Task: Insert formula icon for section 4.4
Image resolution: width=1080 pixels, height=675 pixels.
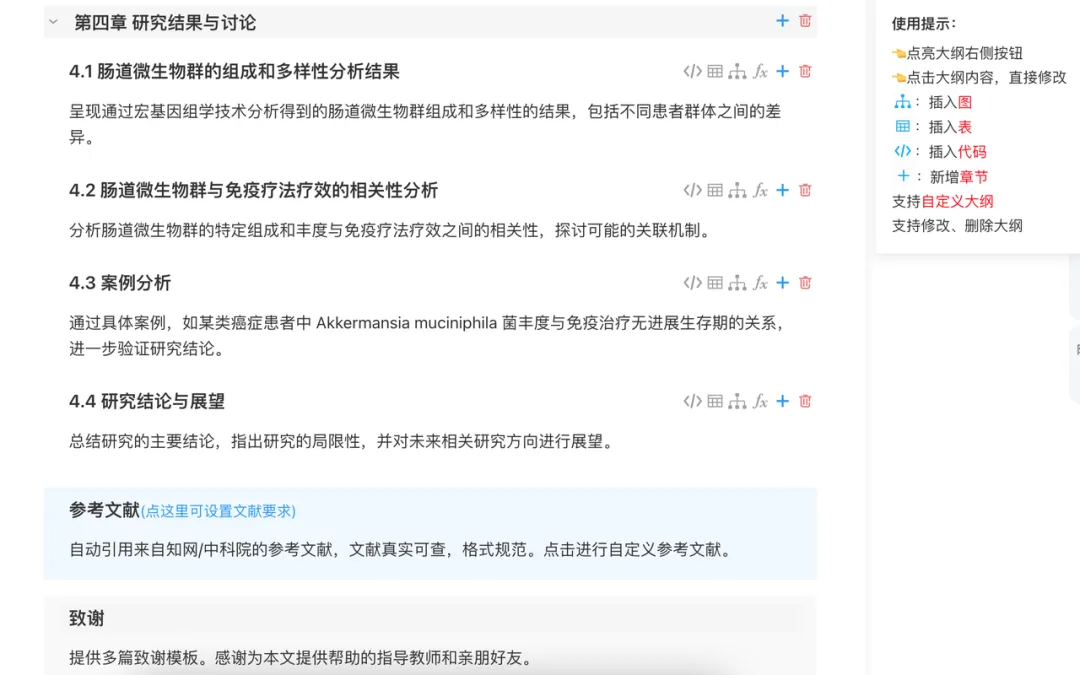Action: (x=760, y=402)
